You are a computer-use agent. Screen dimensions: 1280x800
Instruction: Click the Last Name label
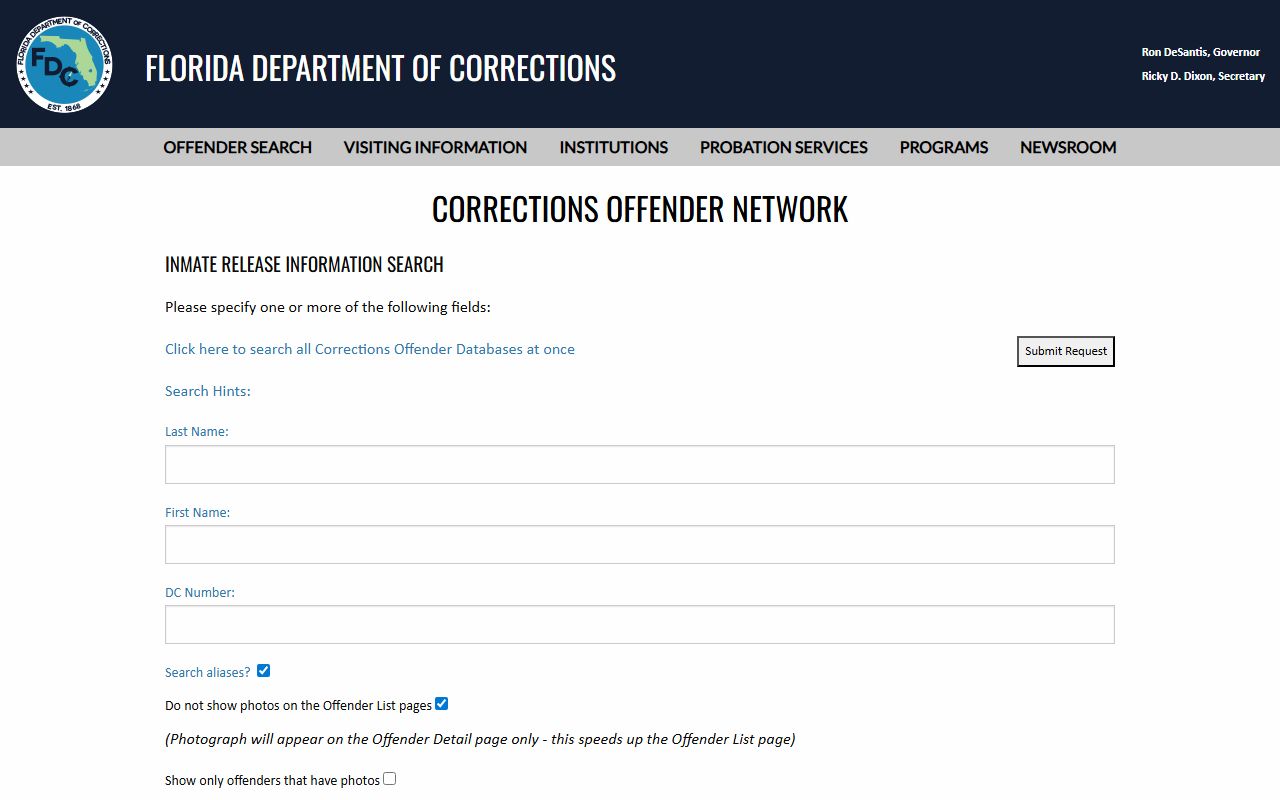click(197, 432)
